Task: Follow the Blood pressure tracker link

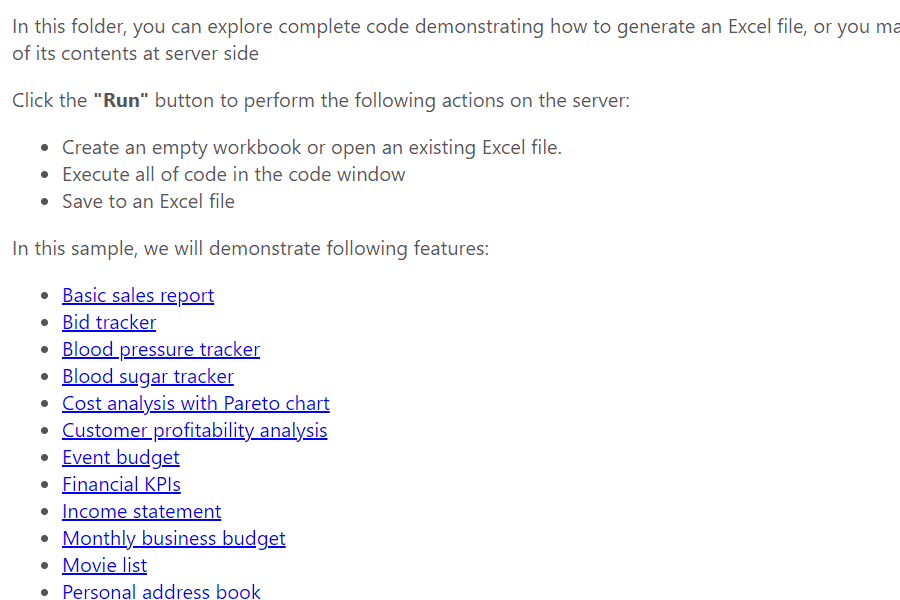Action: coord(161,349)
